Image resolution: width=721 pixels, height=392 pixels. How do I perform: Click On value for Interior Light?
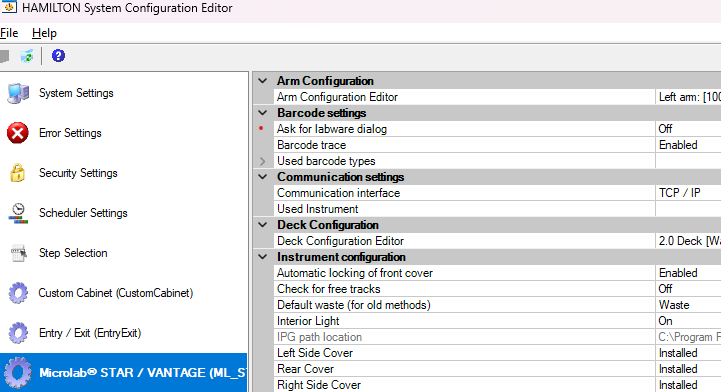[688, 321]
